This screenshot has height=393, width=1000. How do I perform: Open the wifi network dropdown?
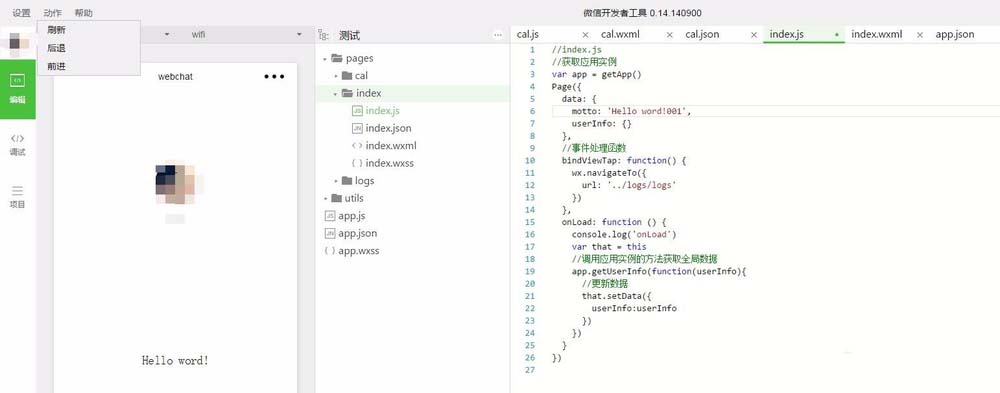click(x=246, y=34)
